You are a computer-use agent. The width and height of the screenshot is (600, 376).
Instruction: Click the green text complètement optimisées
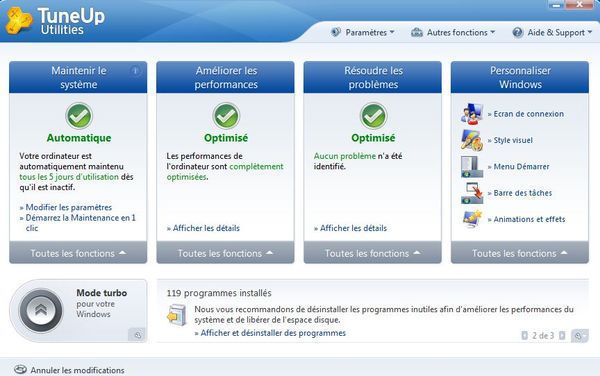point(225,172)
